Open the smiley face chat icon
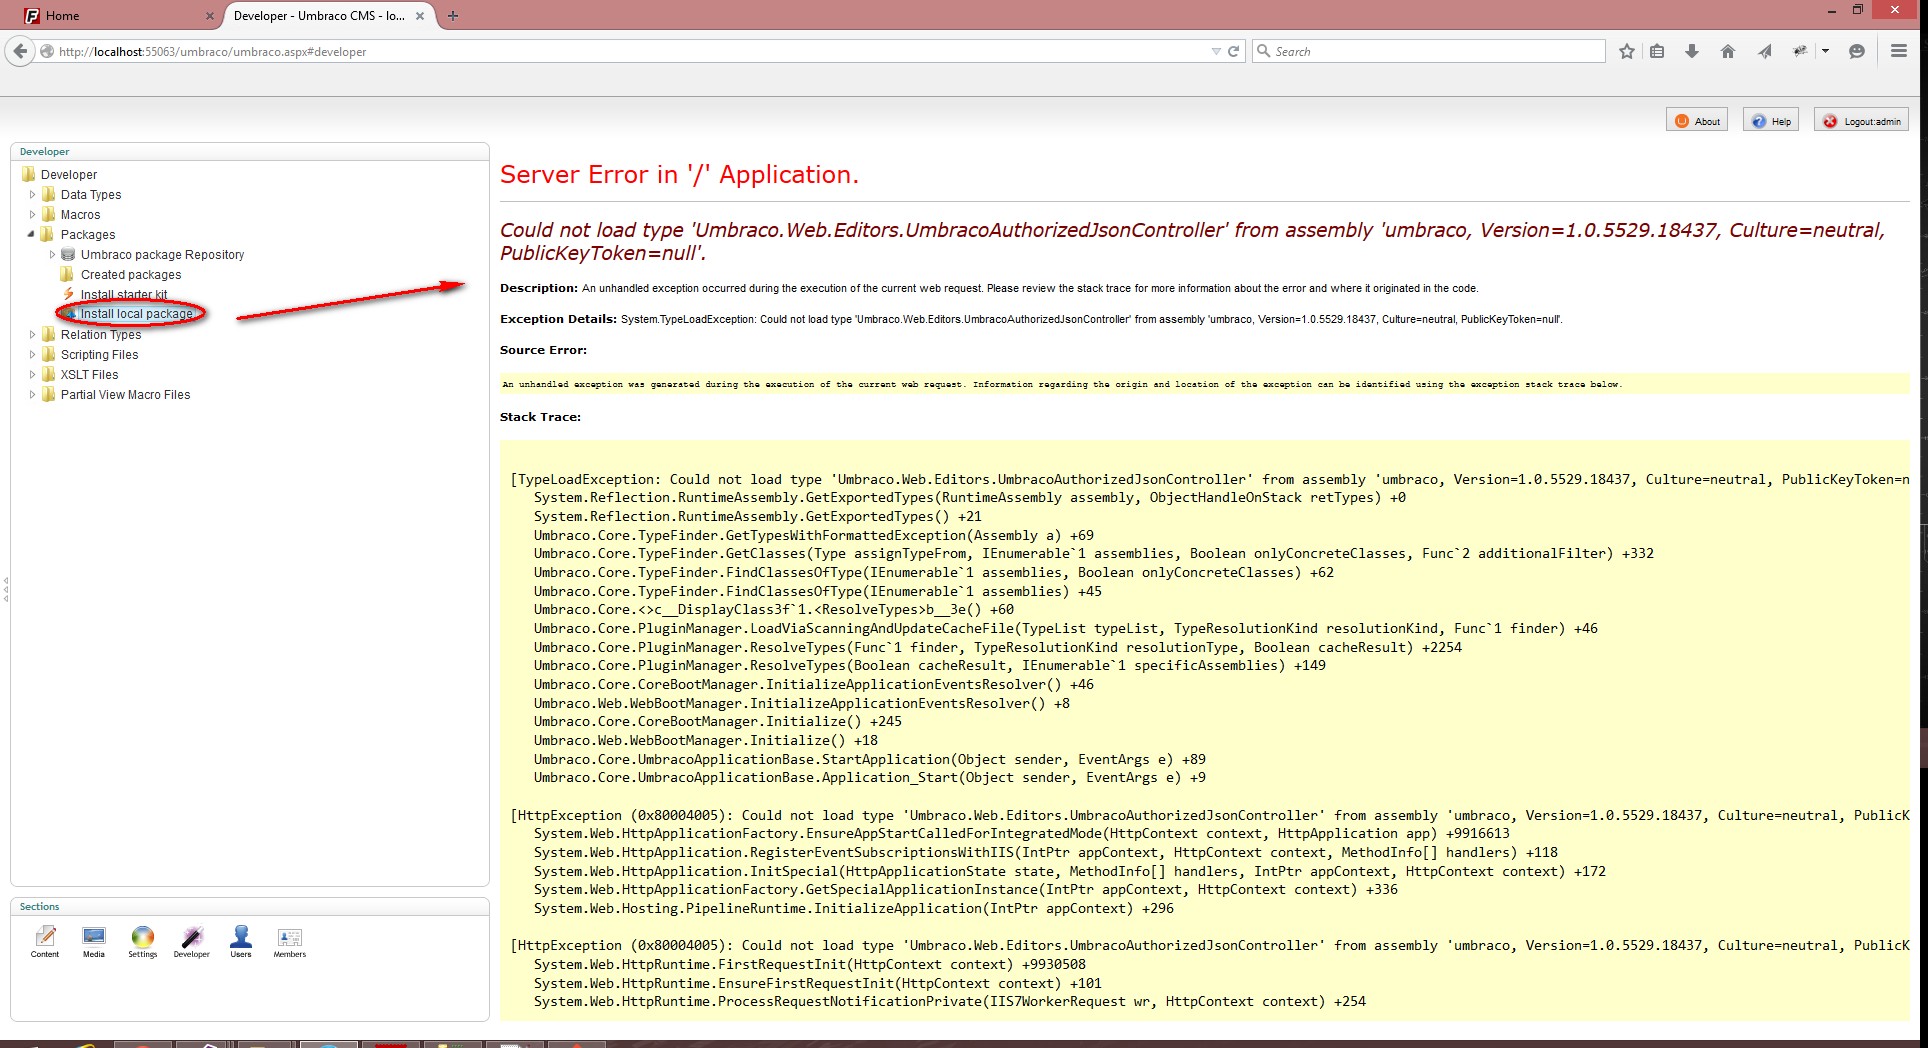The image size is (1928, 1048). (x=1857, y=51)
